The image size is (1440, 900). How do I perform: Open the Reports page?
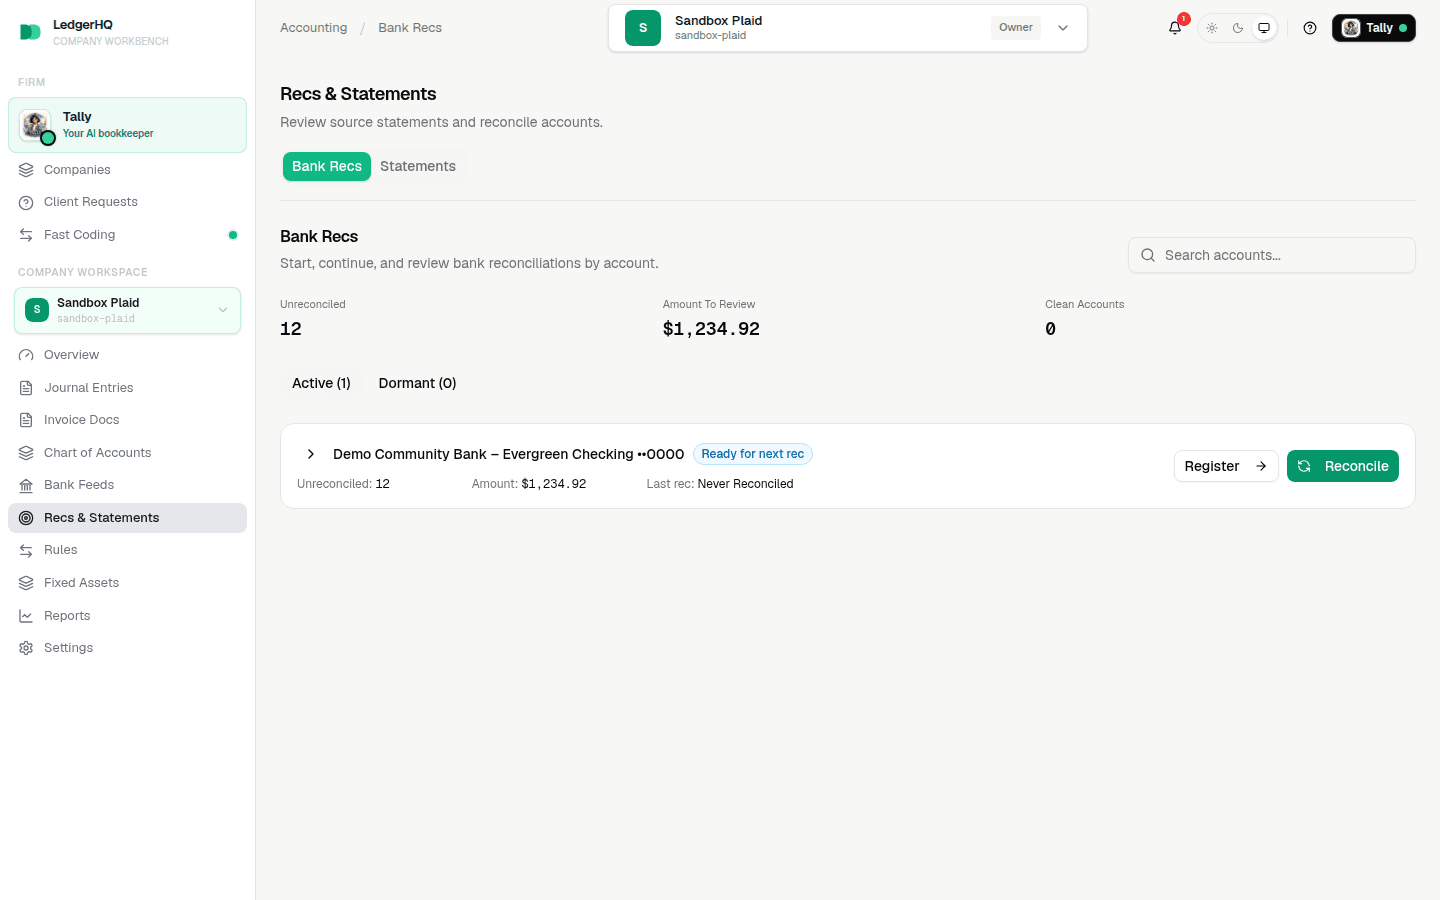(x=127, y=616)
